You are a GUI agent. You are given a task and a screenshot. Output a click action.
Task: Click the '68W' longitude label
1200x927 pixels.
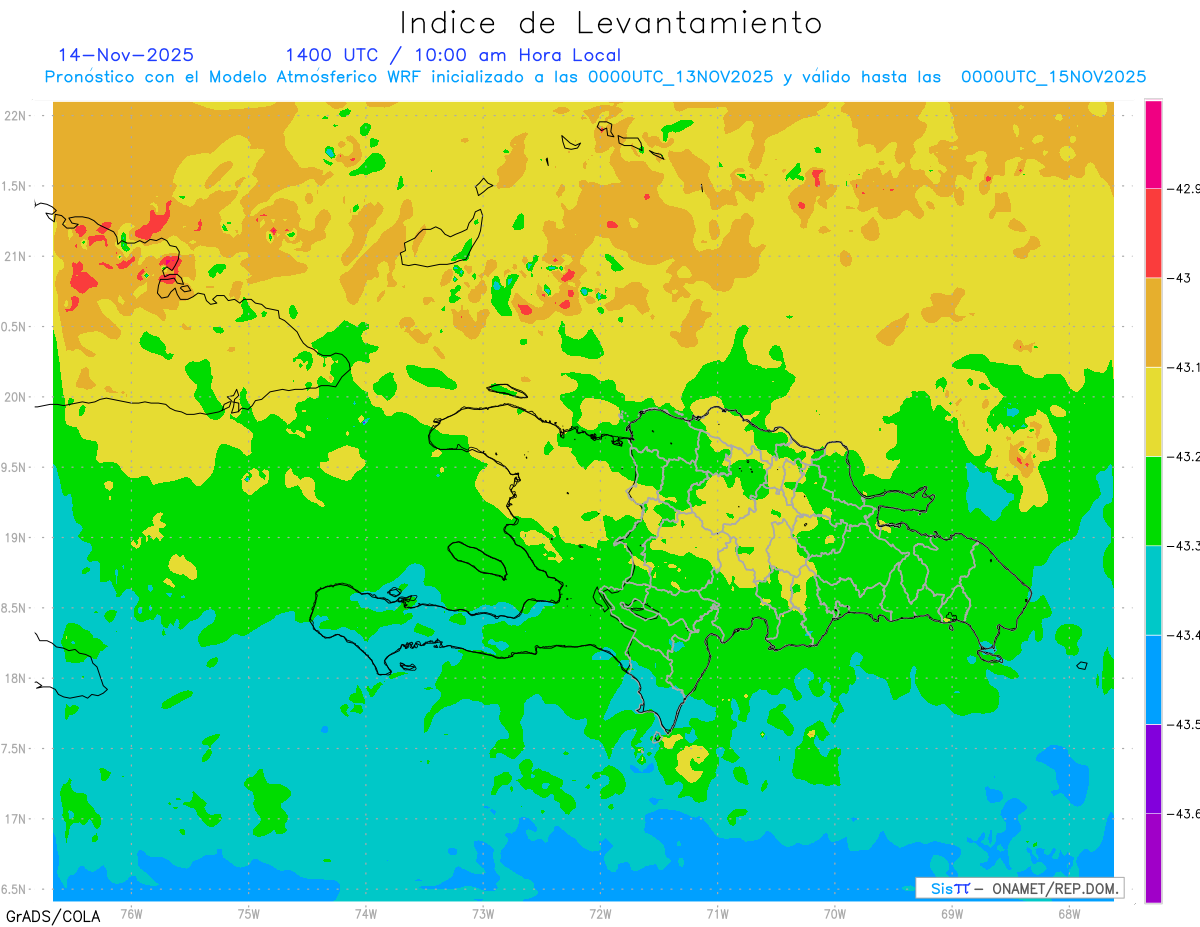pos(1069,913)
